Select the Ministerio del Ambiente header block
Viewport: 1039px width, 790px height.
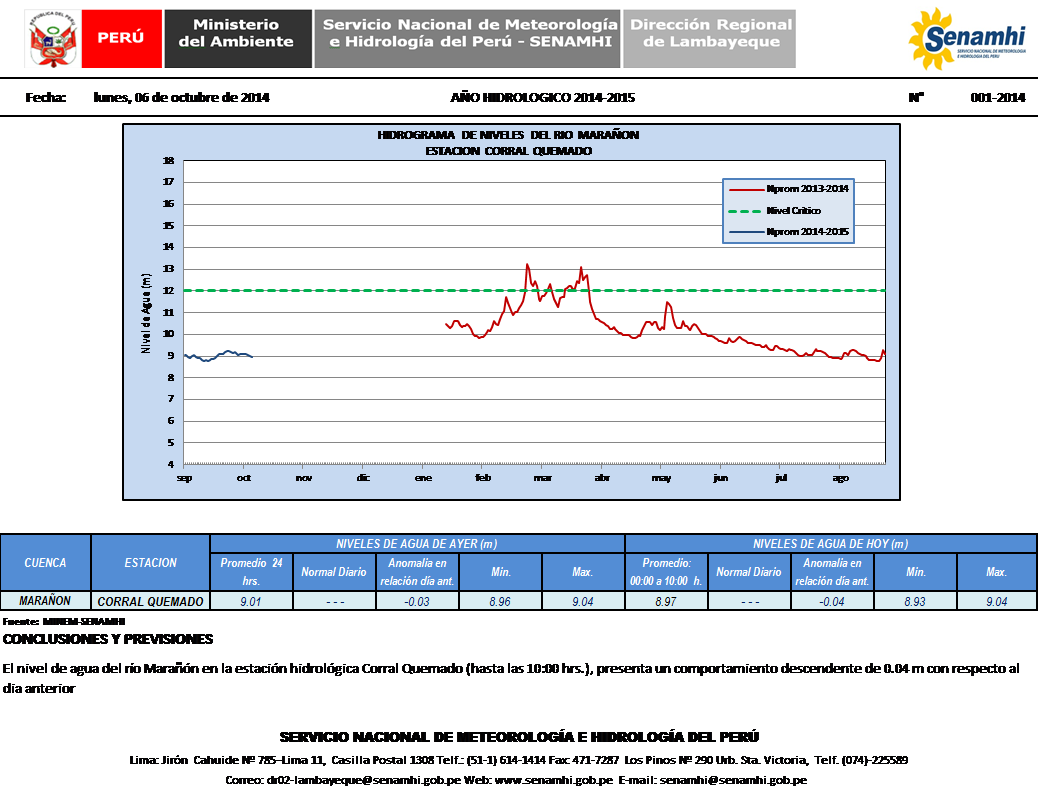[236, 39]
